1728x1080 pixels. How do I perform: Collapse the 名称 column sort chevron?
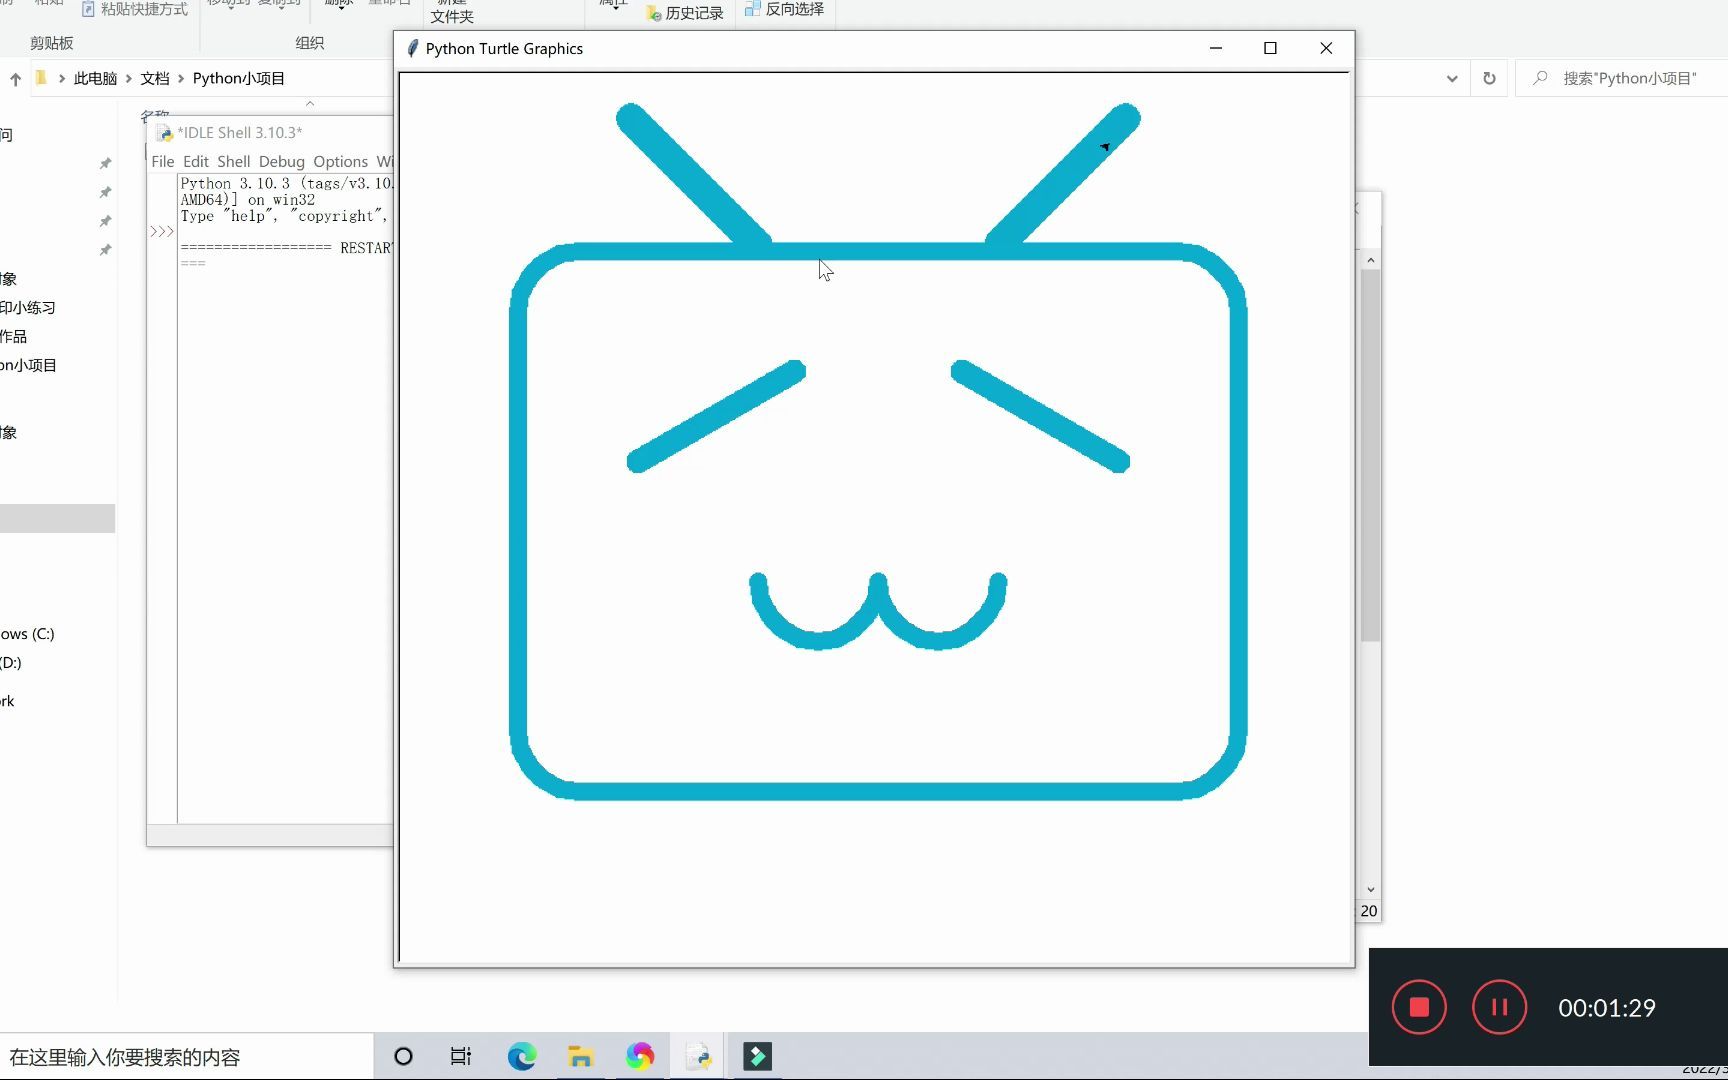pyautogui.click(x=310, y=103)
